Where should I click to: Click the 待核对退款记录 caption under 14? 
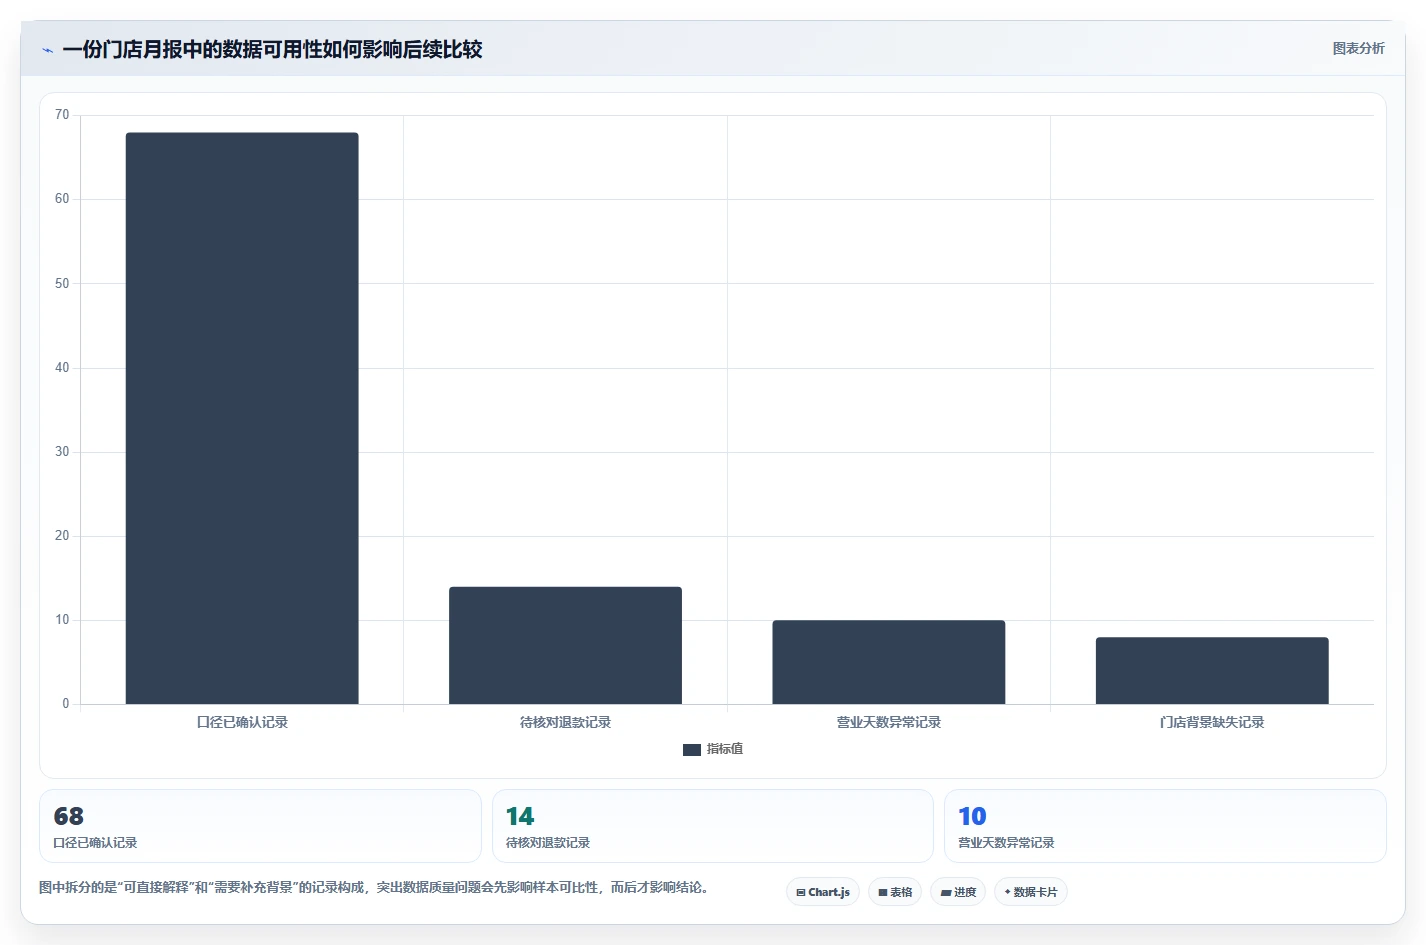pos(548,843)
